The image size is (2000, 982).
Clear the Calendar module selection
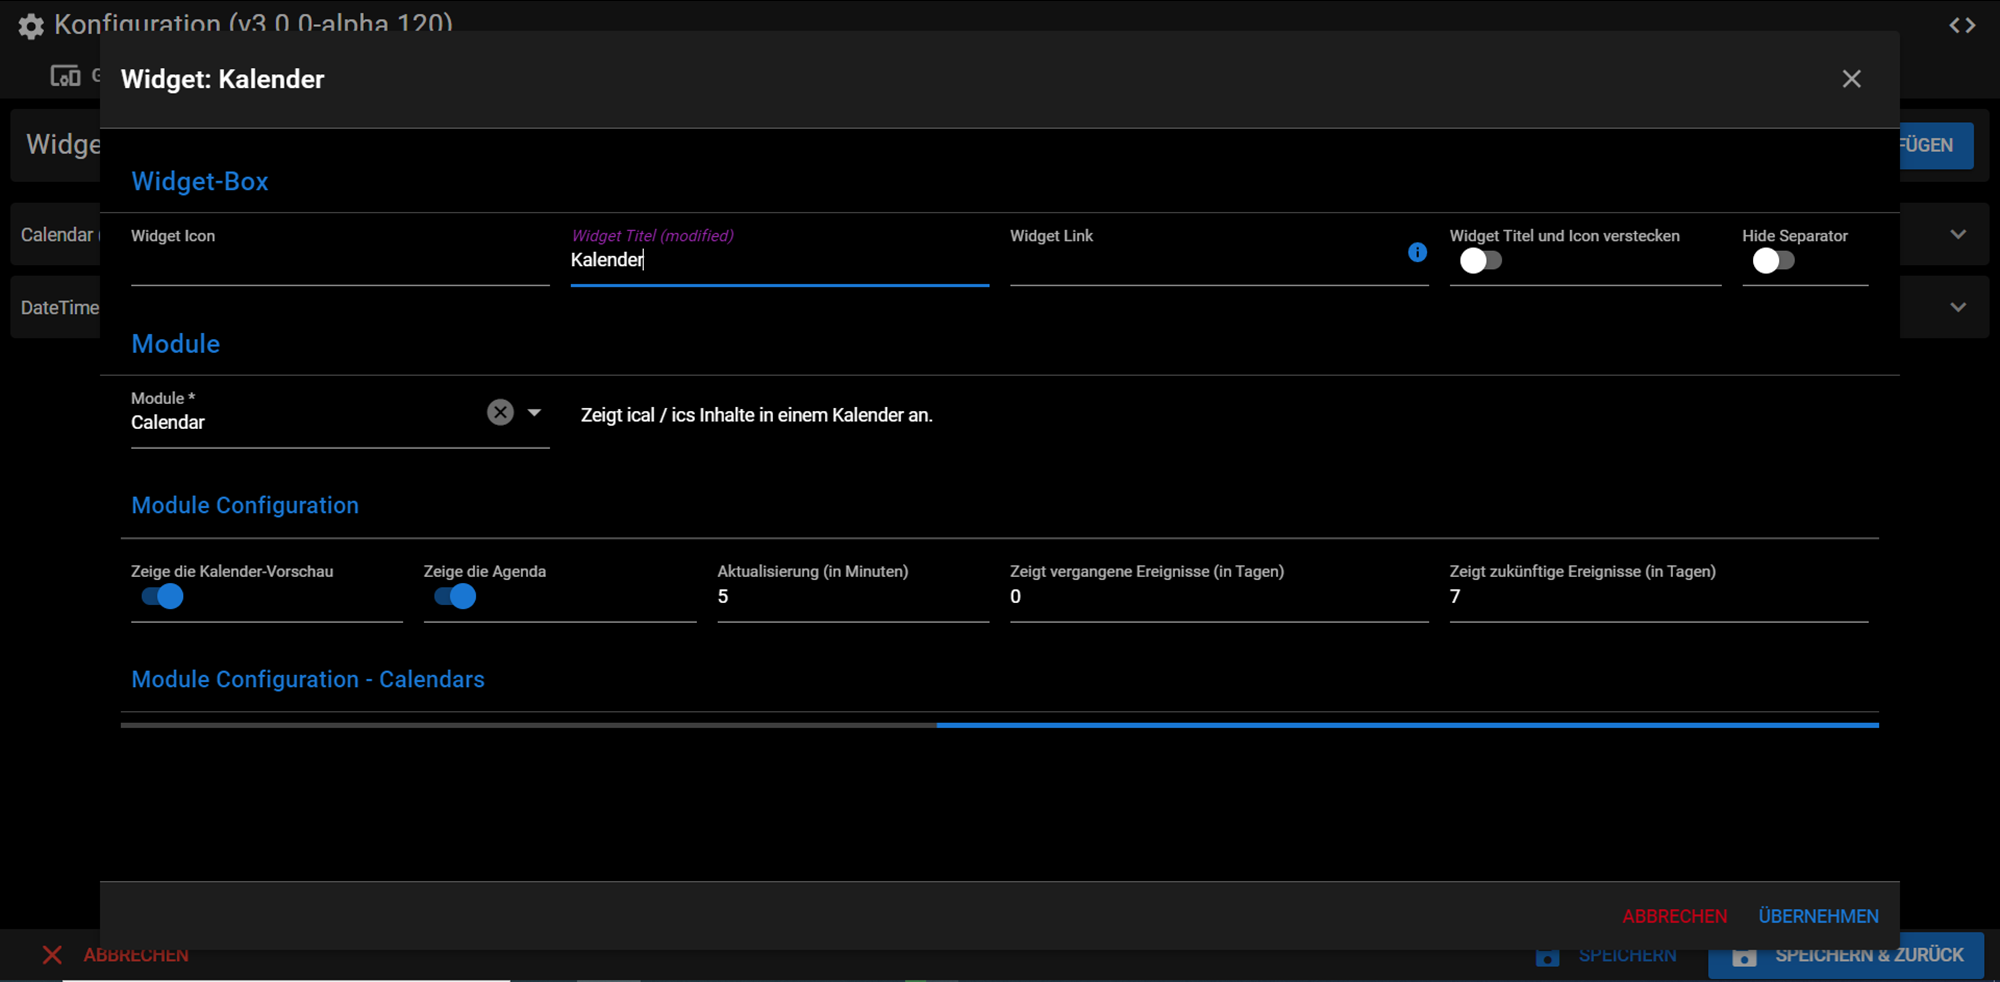point(500,412)
